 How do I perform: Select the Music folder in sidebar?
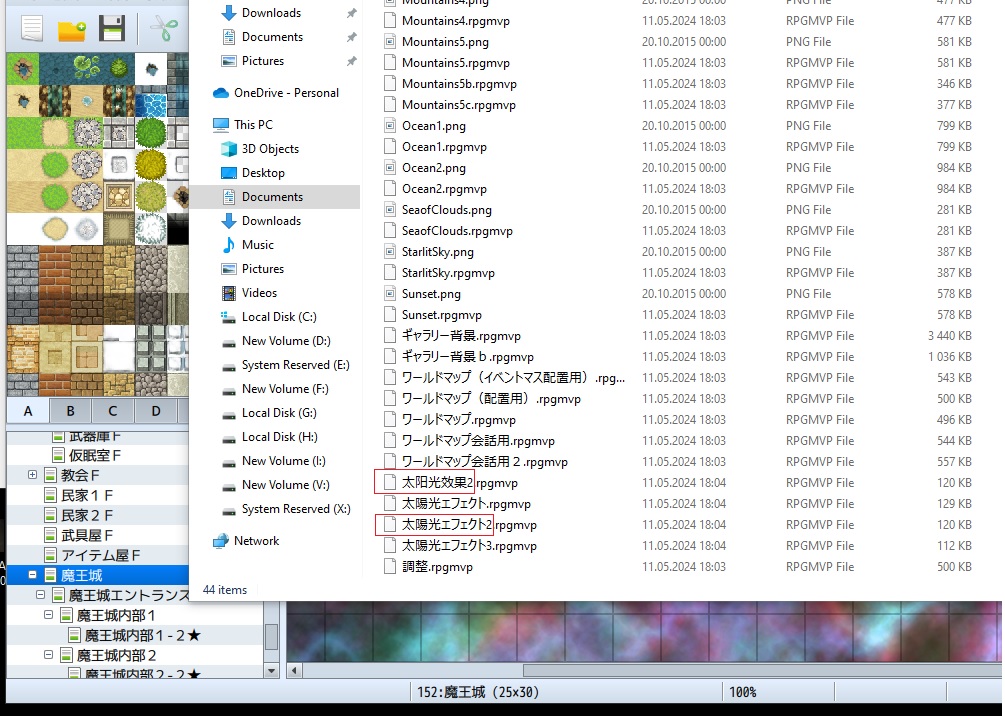pyautogui.click(x=257, y=245)
